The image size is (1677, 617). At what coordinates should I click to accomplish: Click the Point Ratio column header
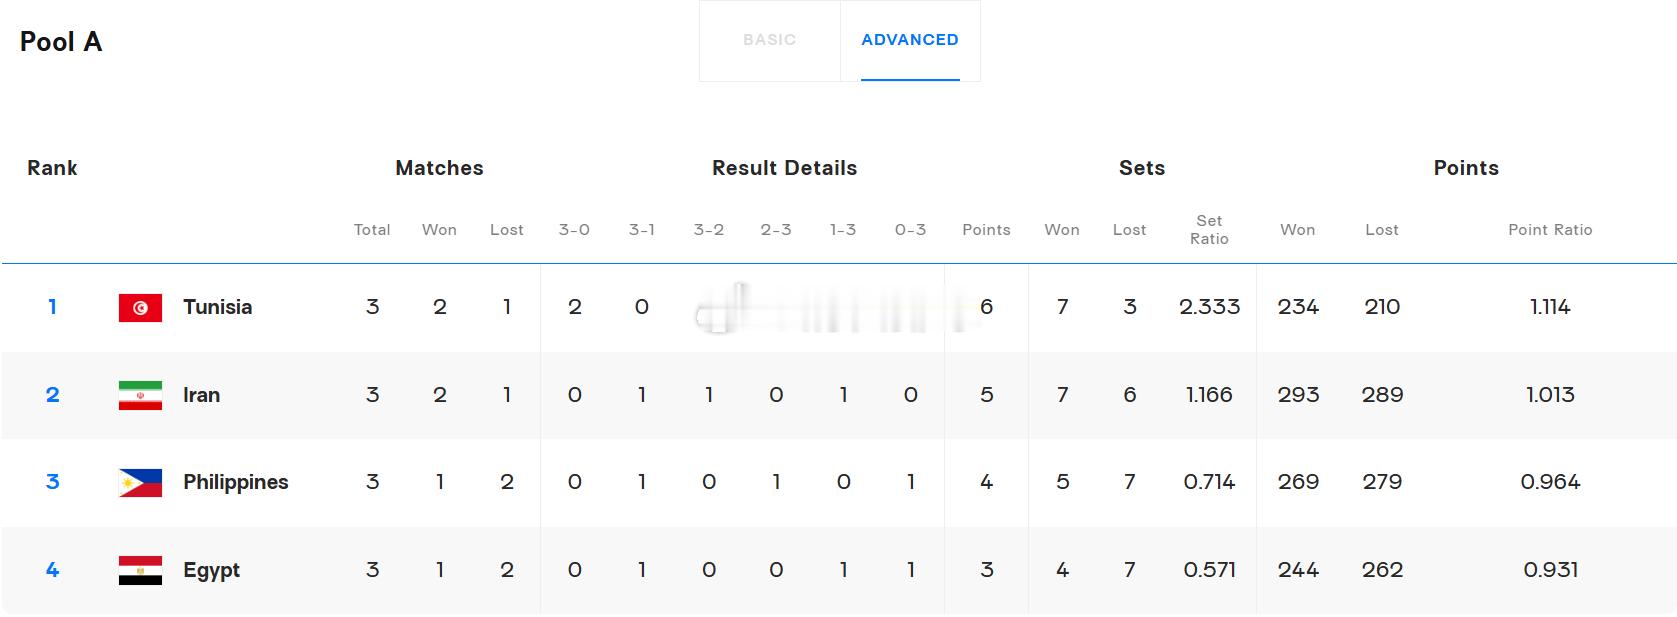(1550, 230)
